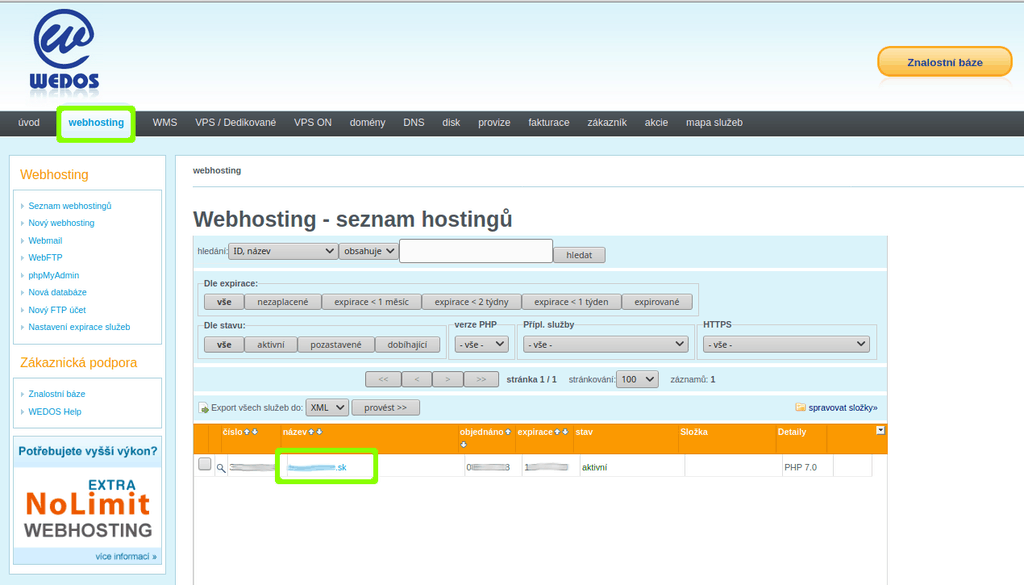Click the spravovat složky» link

843,407
